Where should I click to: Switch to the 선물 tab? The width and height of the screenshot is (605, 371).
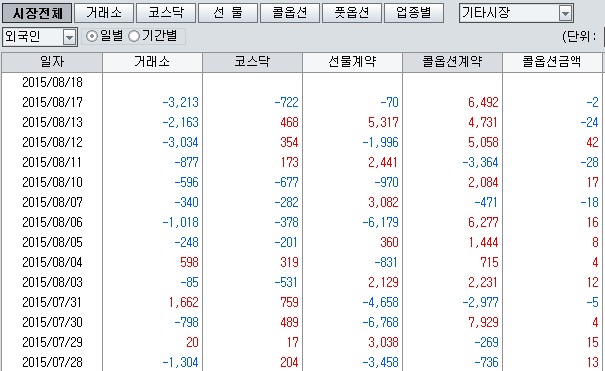click(x=228, y=13)
